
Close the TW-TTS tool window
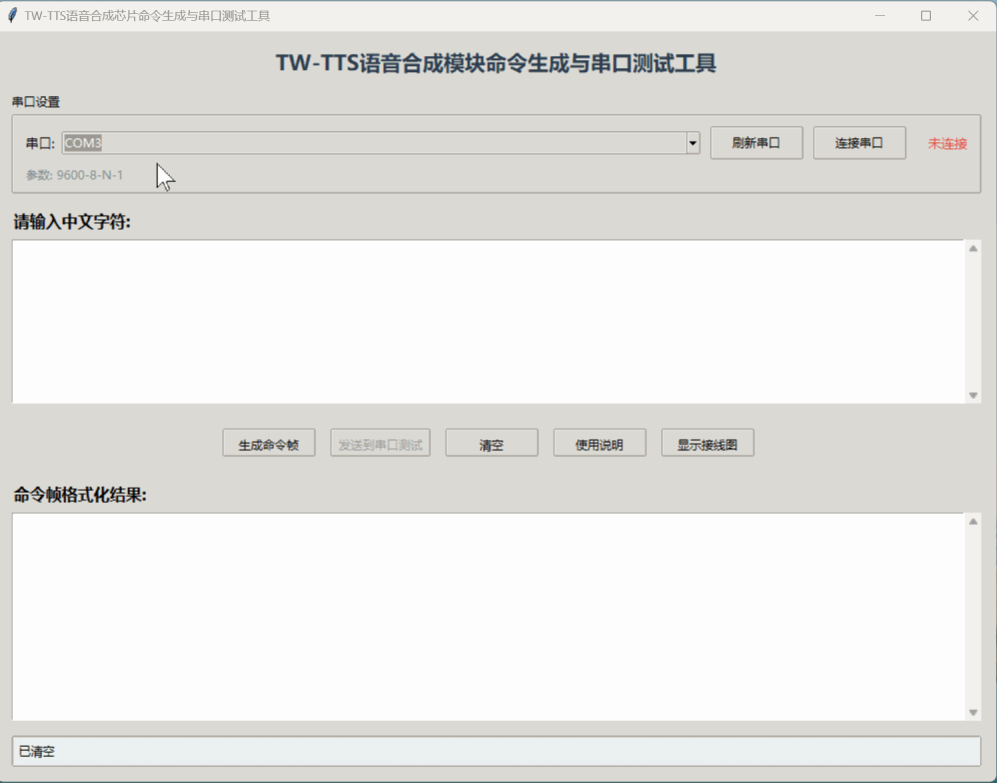tap(973, 16)
